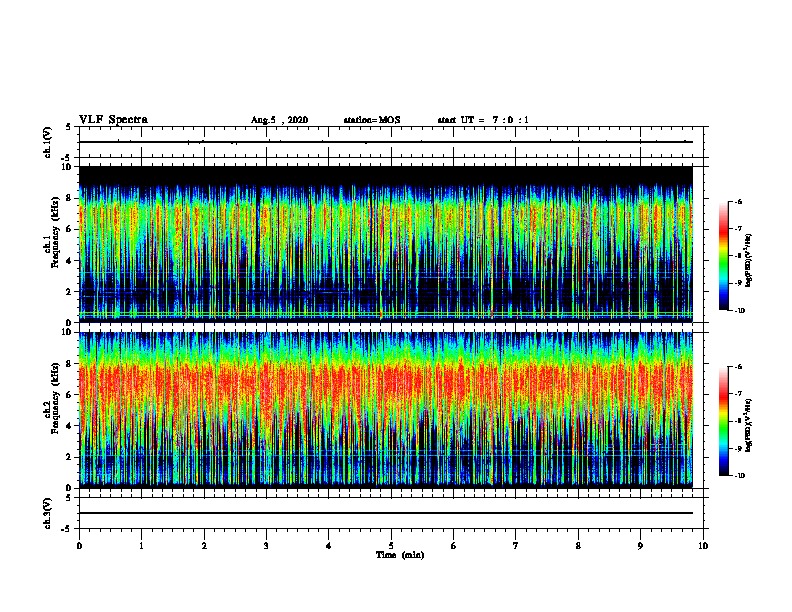Viewport: 792px width, 612px height.
Task: Click the time axis tick label '0'
Action: point(79,546)
